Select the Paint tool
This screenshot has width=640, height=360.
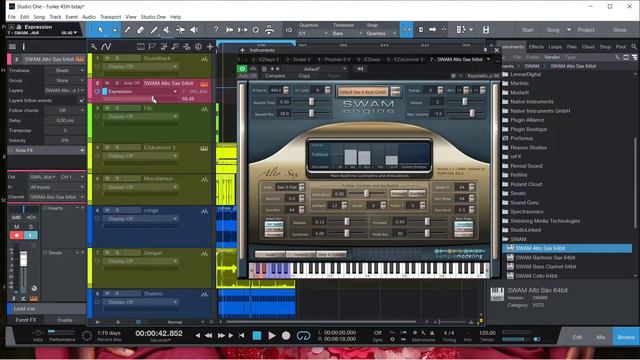pos(154,30)
